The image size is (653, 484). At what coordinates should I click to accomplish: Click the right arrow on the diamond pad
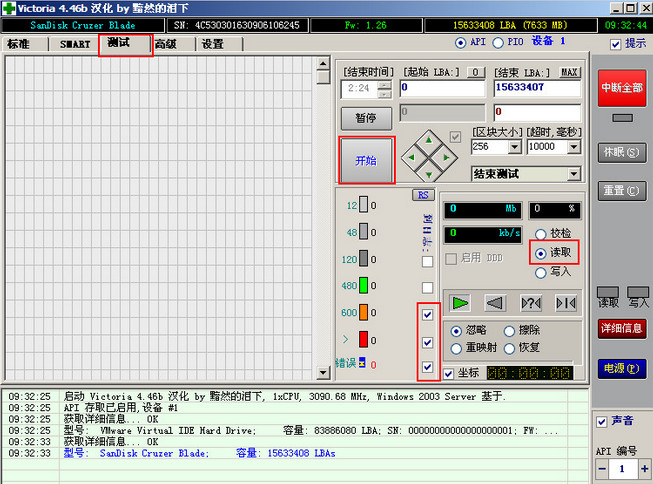(446, 156)
